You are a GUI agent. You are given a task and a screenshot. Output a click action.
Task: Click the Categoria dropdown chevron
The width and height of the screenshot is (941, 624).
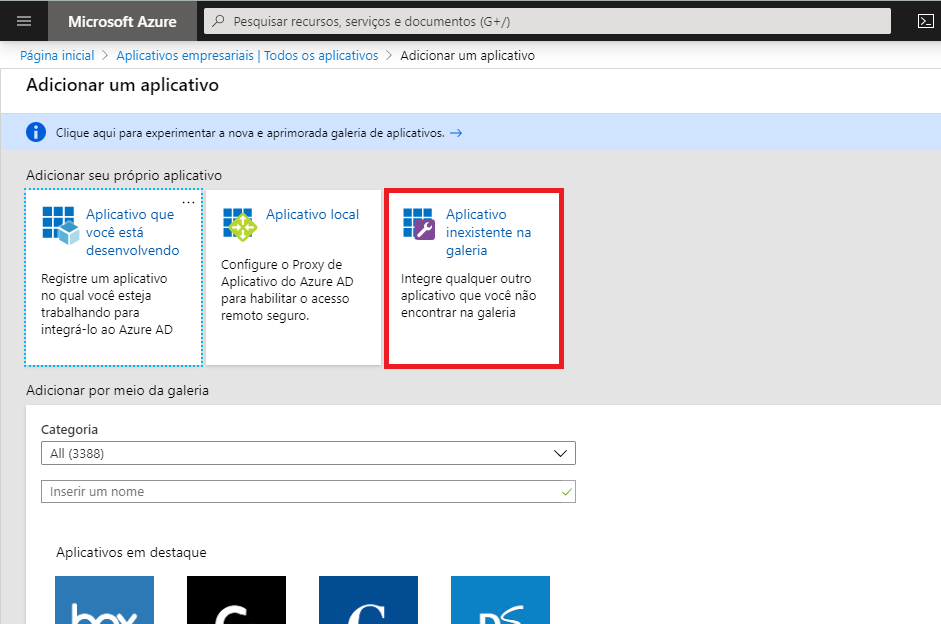[560, 454]
